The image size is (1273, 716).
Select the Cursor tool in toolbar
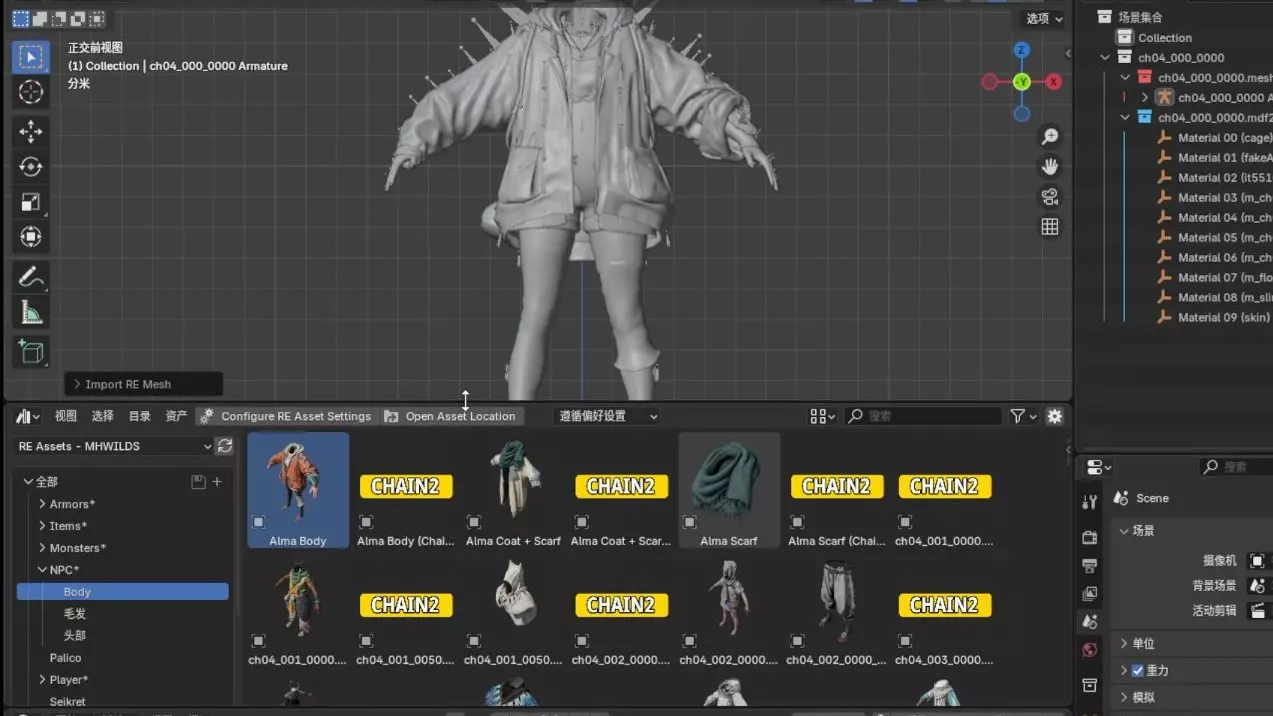(x=31, y=92)
